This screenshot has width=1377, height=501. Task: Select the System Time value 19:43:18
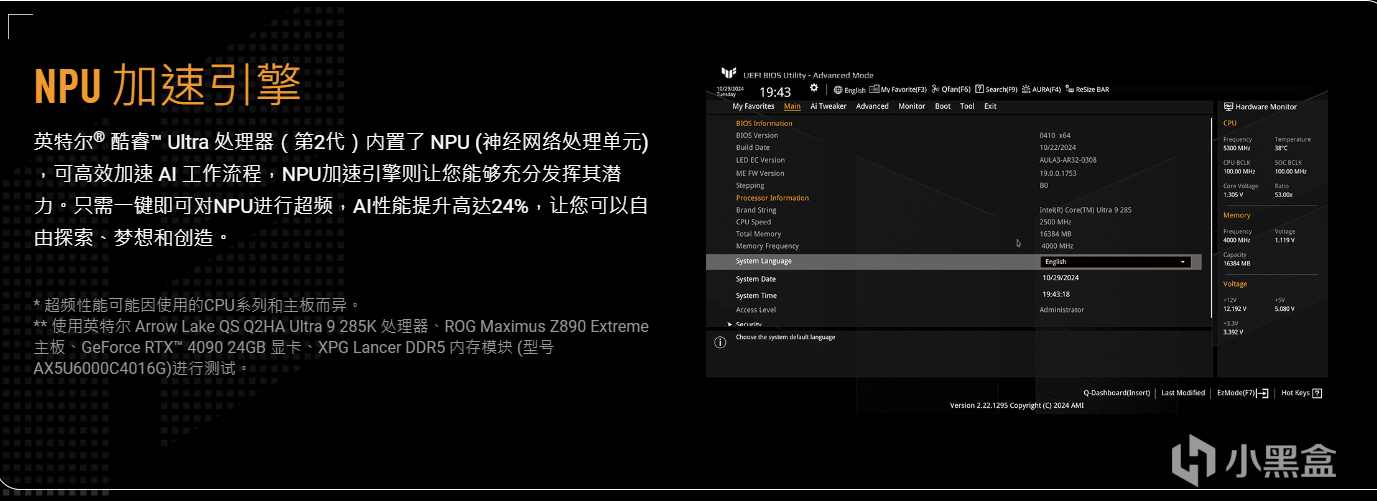(1056, 294)
